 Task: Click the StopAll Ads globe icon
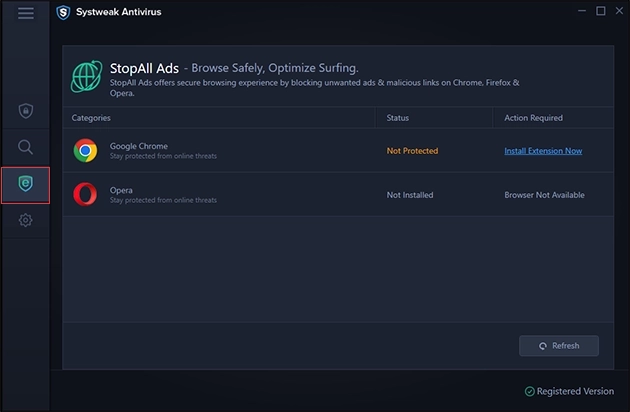pyautogui.click(x=86, y=76)
